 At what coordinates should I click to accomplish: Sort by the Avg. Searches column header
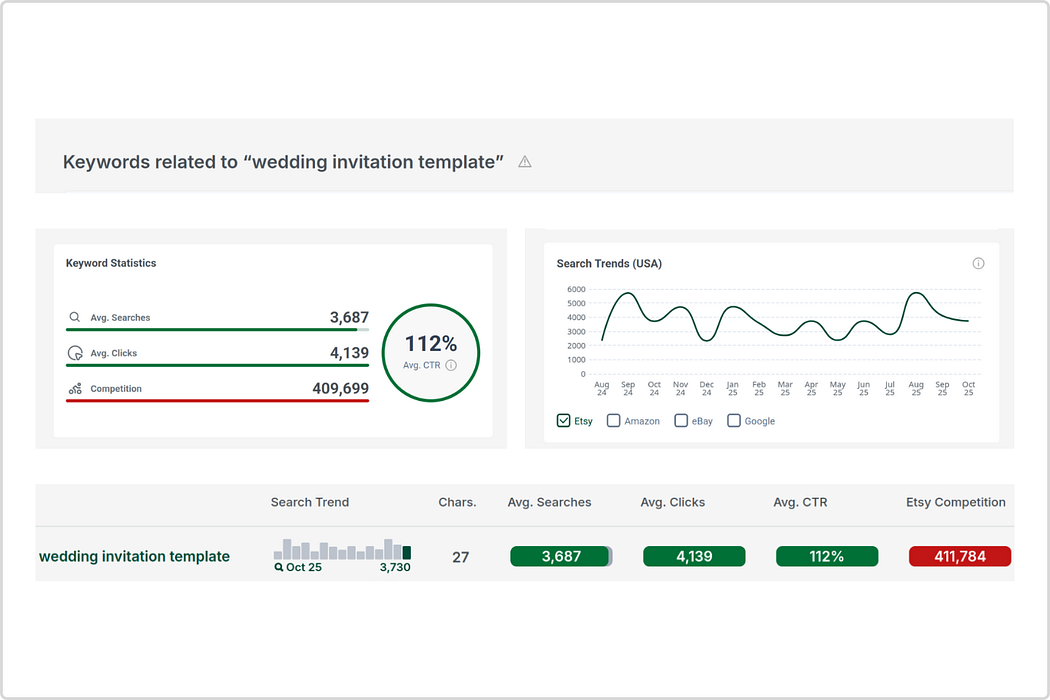pos(549,502)
